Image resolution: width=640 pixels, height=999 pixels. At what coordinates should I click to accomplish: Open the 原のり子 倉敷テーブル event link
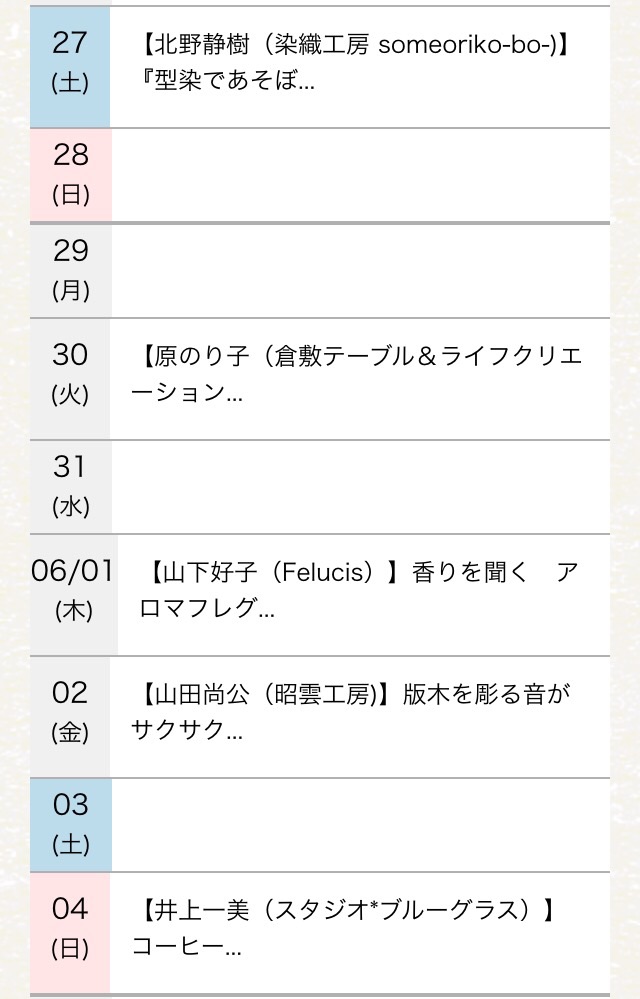(357, 374)
